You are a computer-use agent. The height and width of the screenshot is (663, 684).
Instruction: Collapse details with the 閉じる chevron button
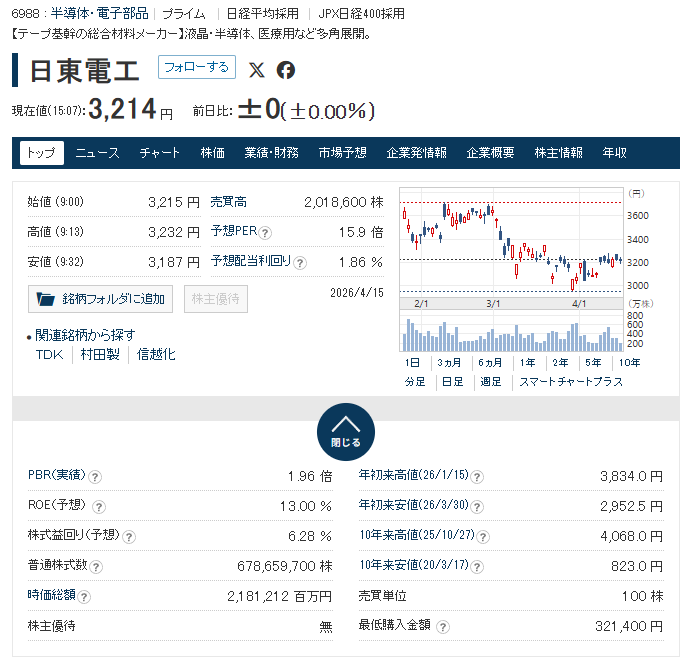(x=345, y=431)
